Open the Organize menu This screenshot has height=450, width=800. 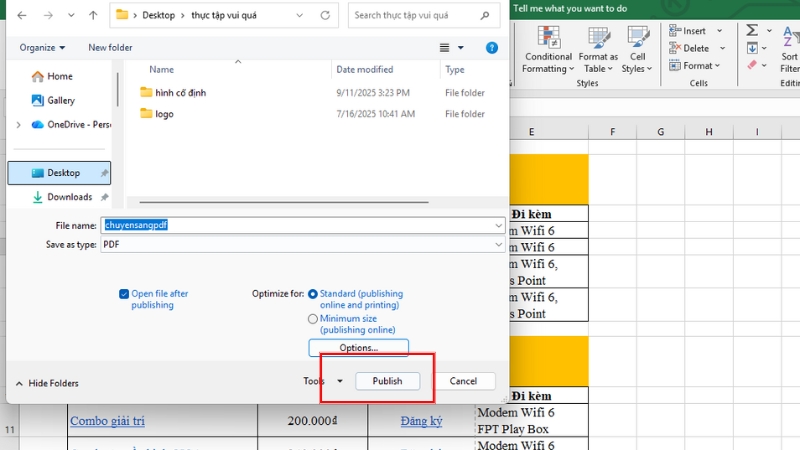point(42,47)
